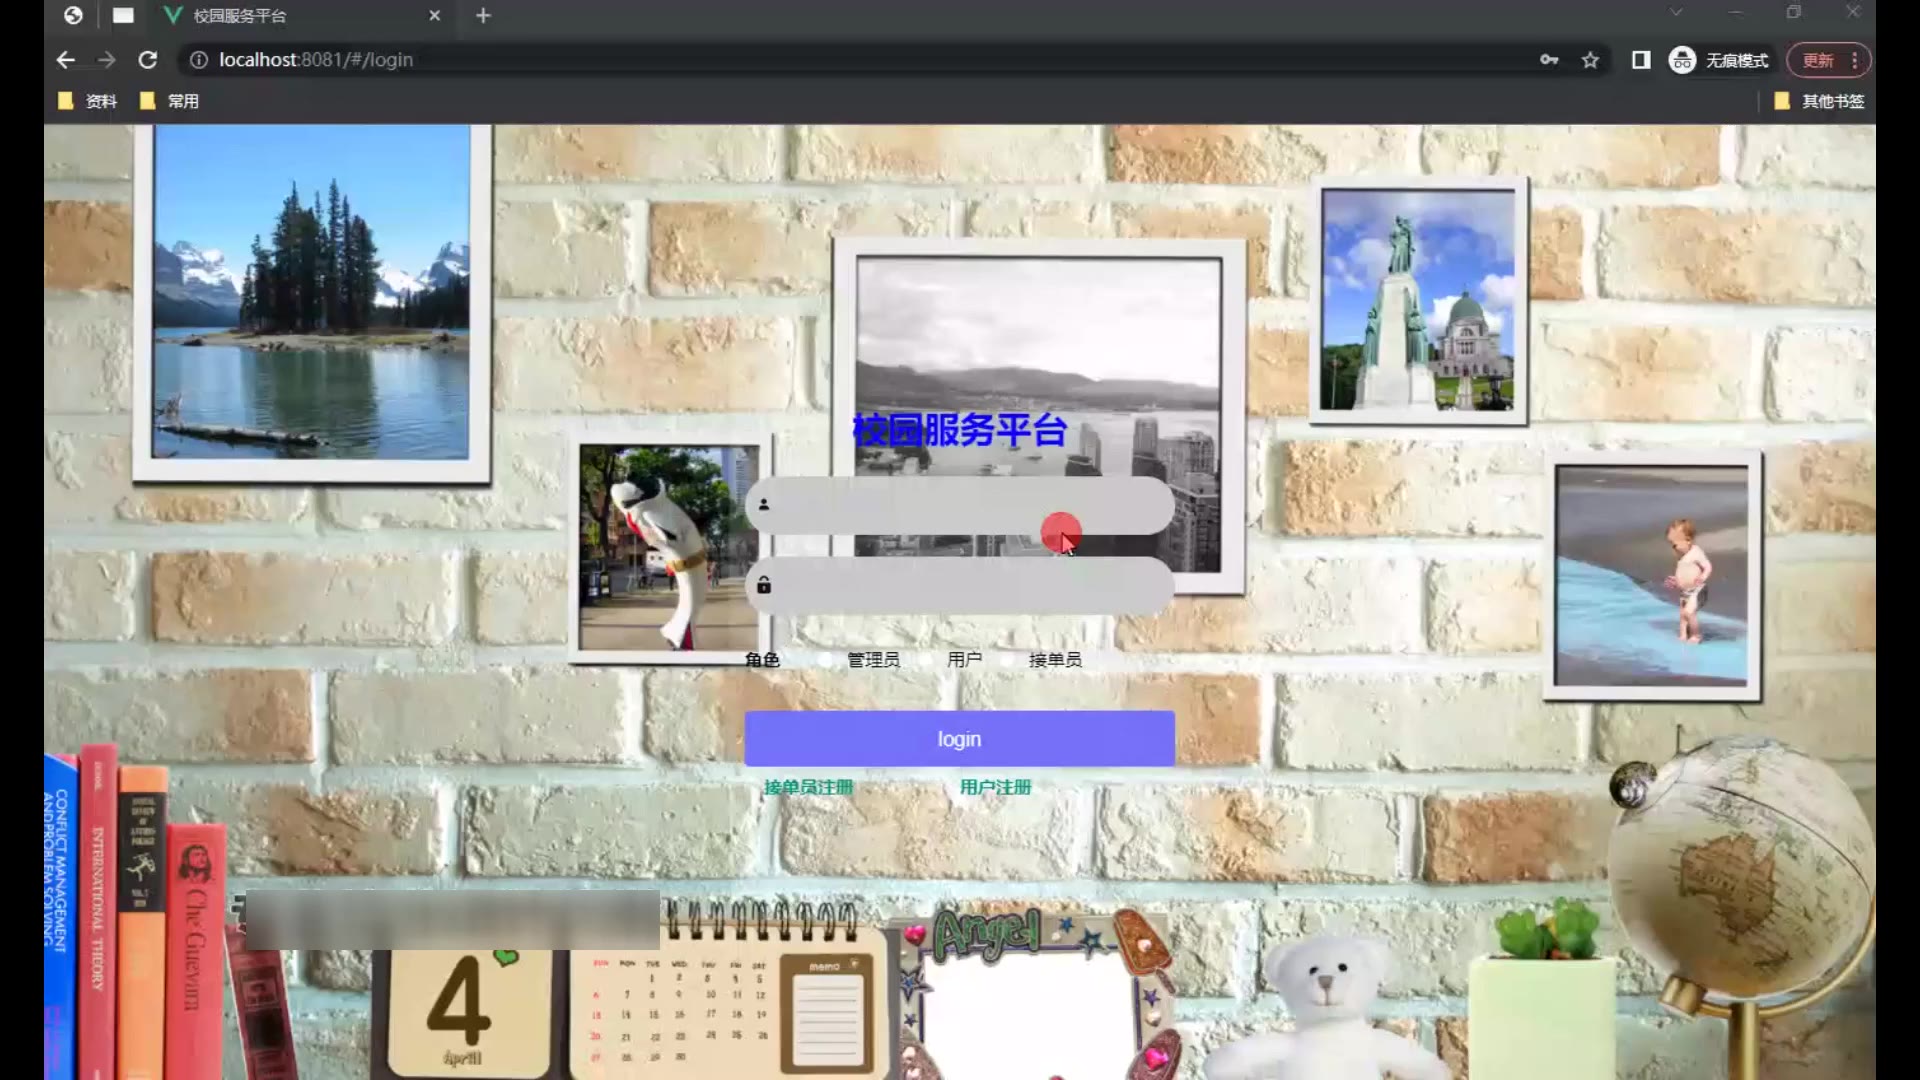The height and width of the screenshot is (1080, 1920).
Task: Toggle the browser side panel icon
Action: (x=1641, y=60)
